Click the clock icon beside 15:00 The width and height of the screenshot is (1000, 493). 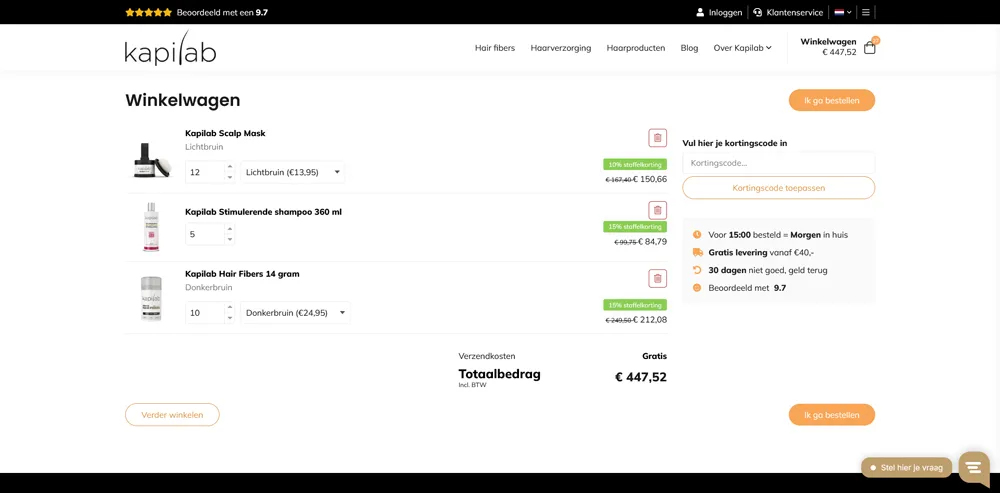(x=697, y=235)
